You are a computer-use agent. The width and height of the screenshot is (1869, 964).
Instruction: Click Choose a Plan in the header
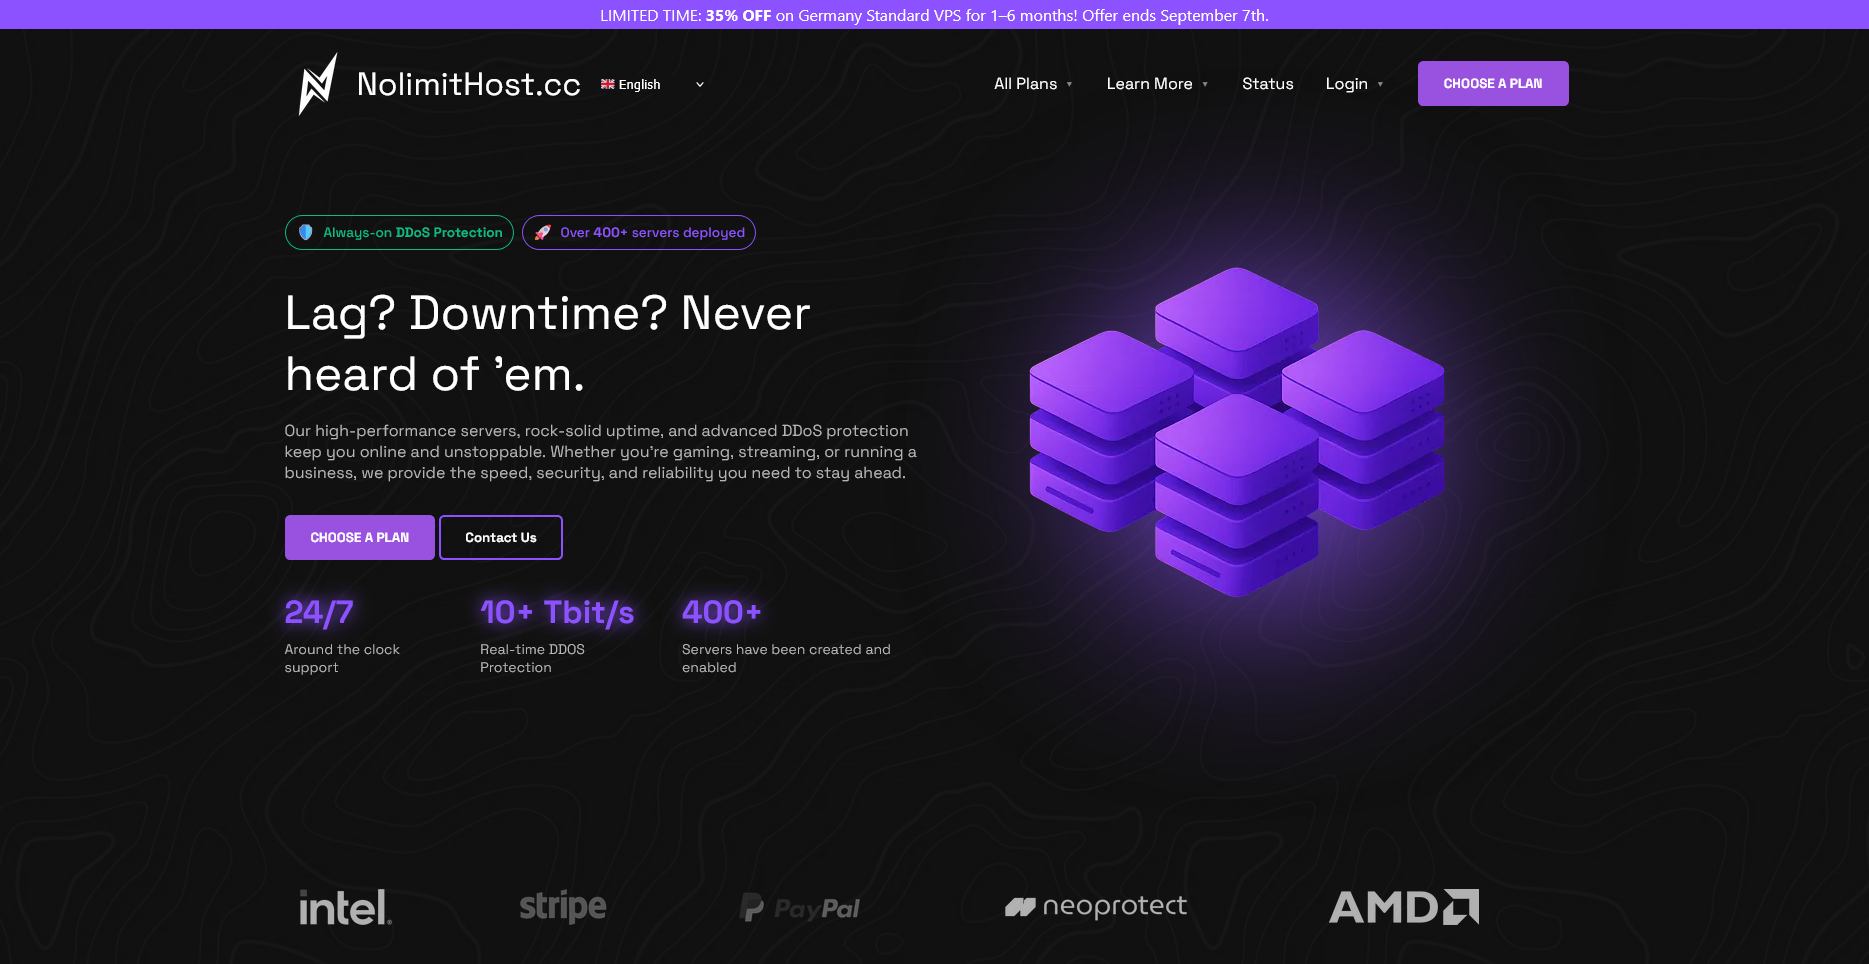1493,84
